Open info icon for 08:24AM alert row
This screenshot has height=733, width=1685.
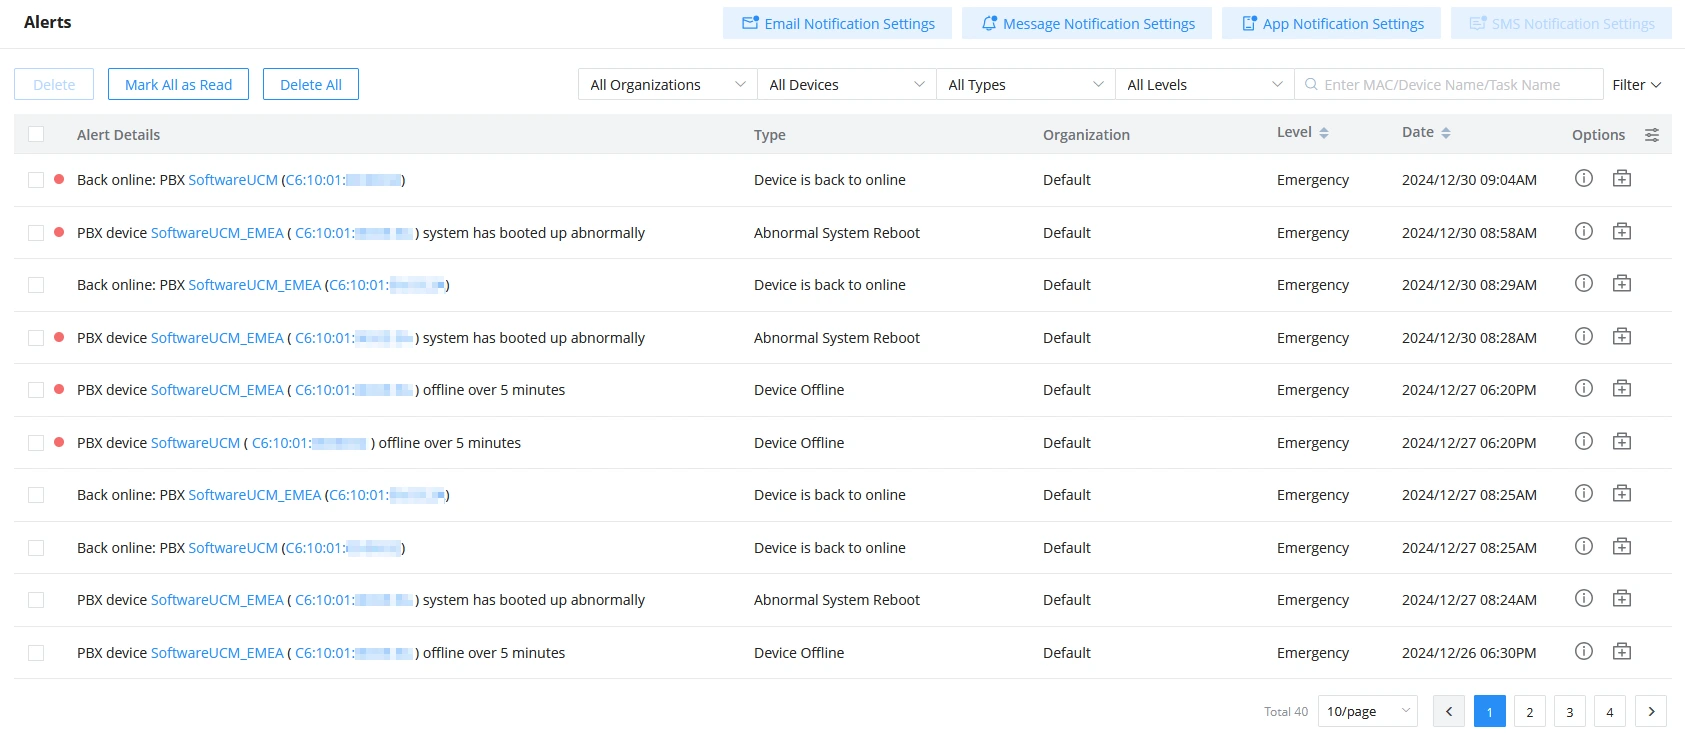[x=1584, y=598]
